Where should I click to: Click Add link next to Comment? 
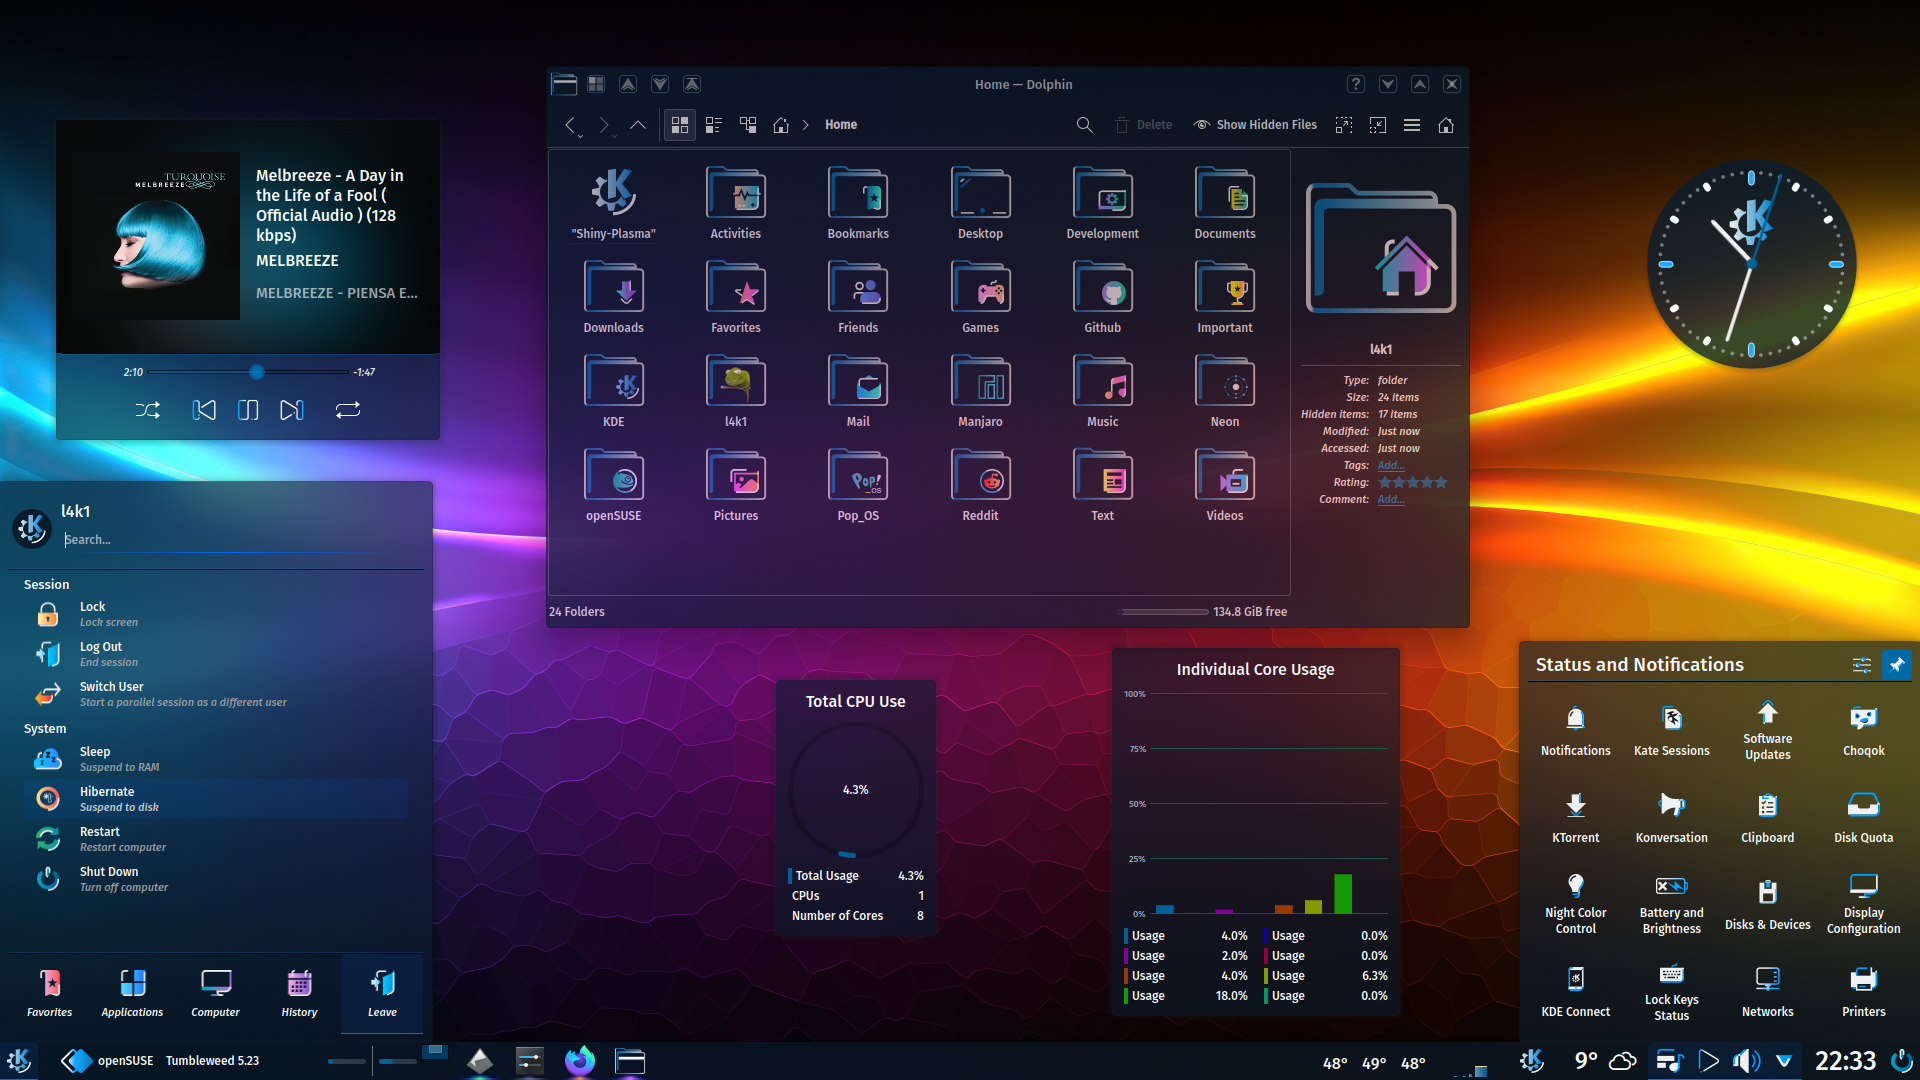coord(1390,499)
